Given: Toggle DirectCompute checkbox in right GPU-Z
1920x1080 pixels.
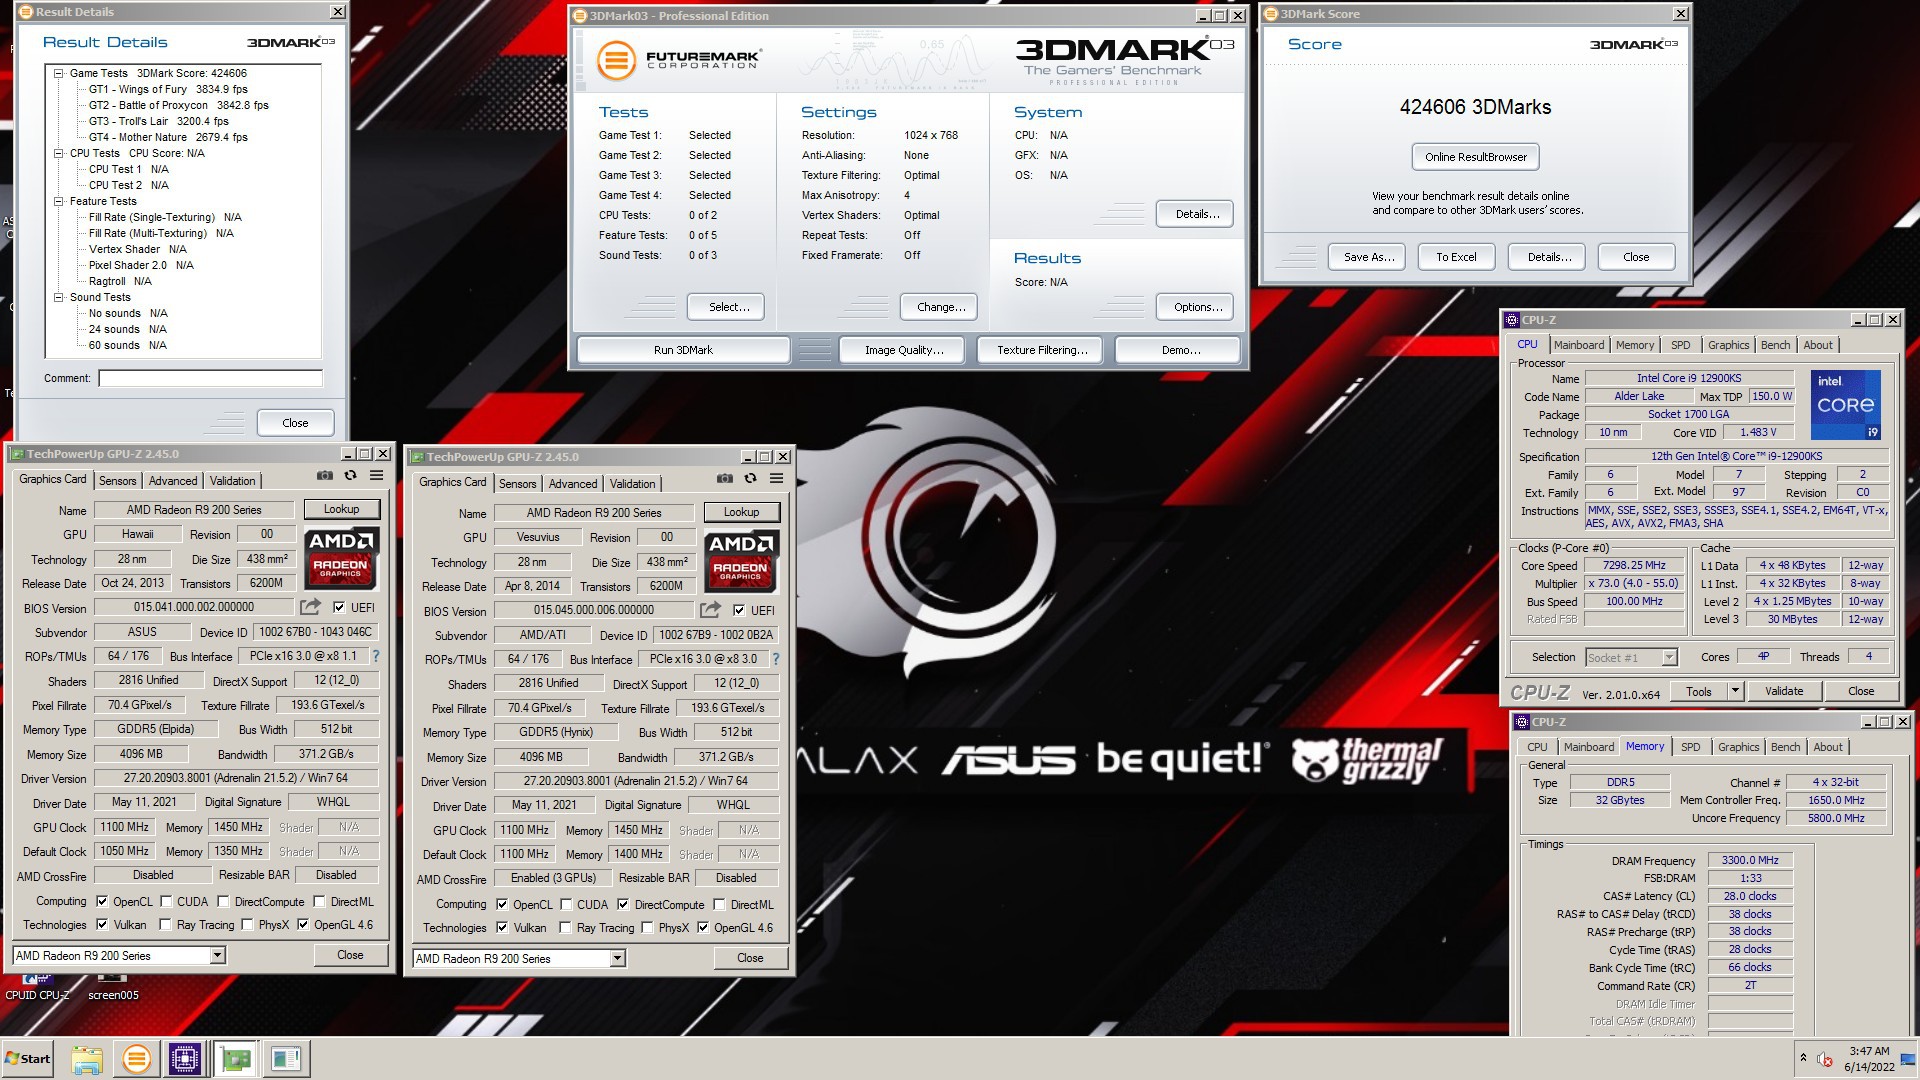Looking at the screenshot, I should [x=623, y=904].
